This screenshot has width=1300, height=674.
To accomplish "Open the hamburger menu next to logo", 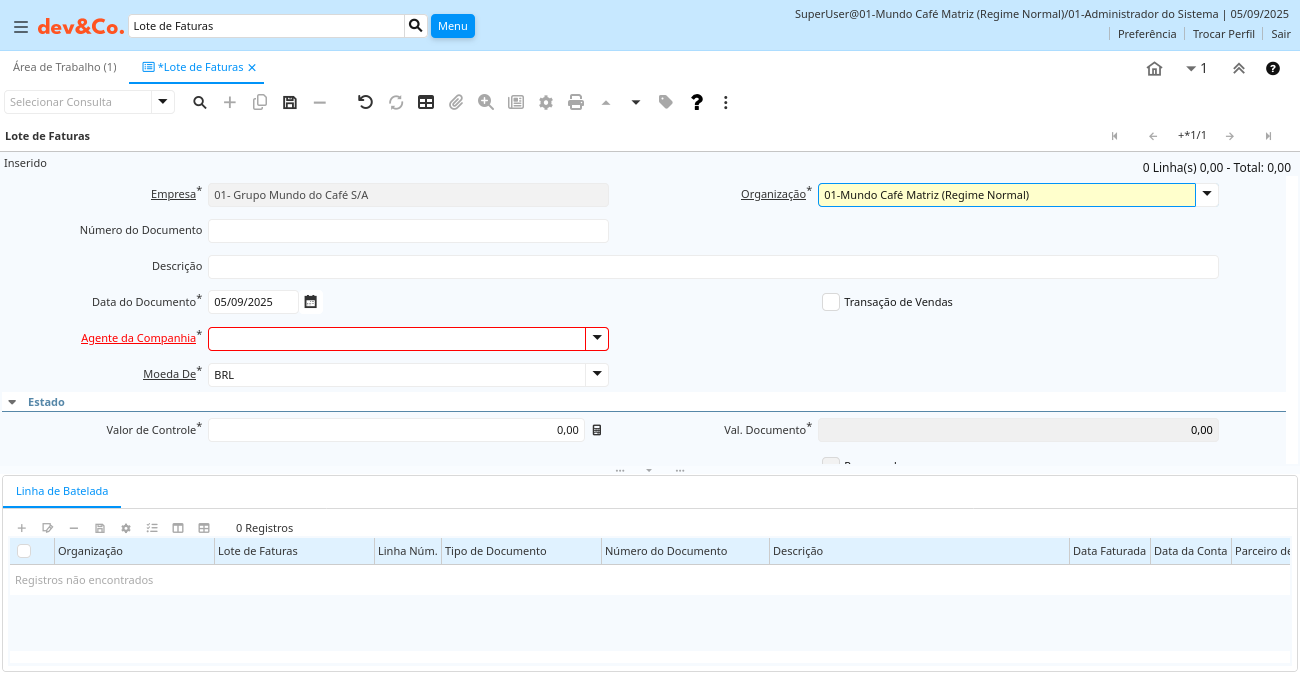I will tap(21, 27).
